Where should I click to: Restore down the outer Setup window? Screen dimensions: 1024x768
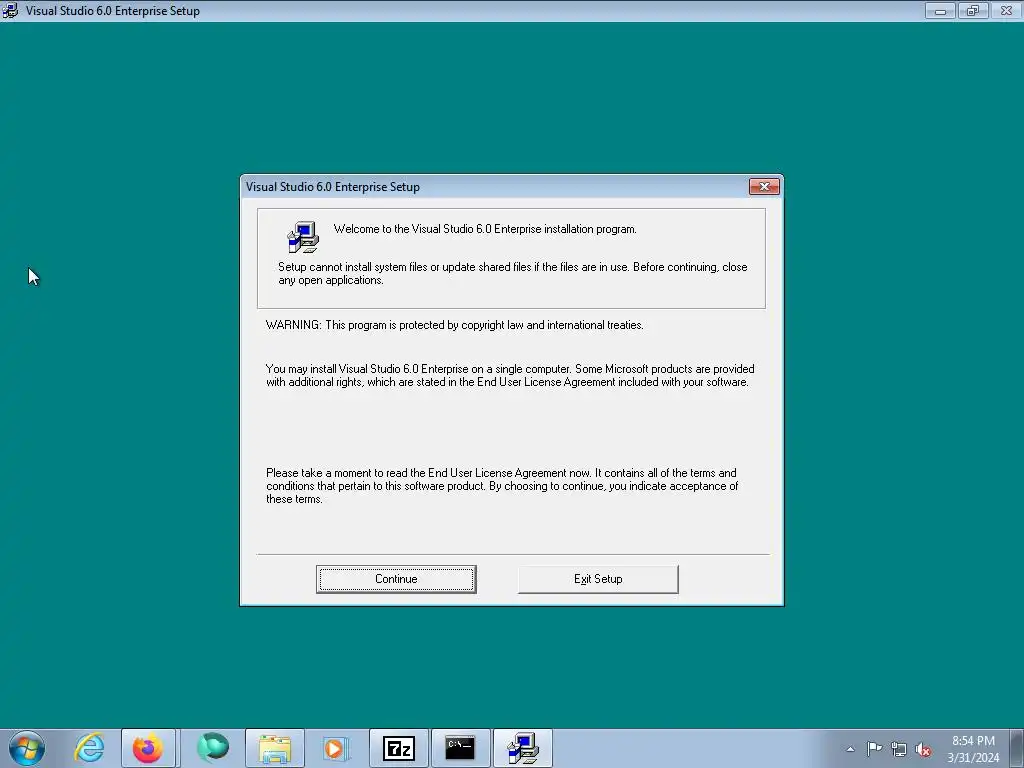(973, 10)
